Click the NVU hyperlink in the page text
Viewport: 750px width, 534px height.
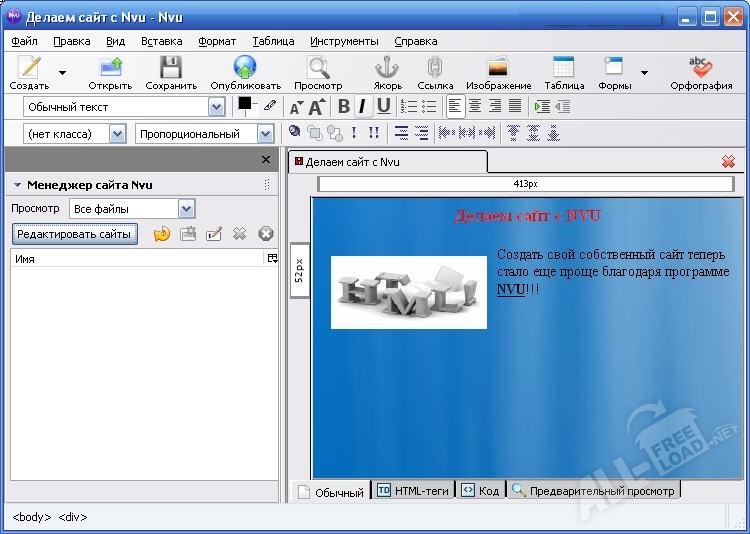pyautogui.click(x=510, y=289)
